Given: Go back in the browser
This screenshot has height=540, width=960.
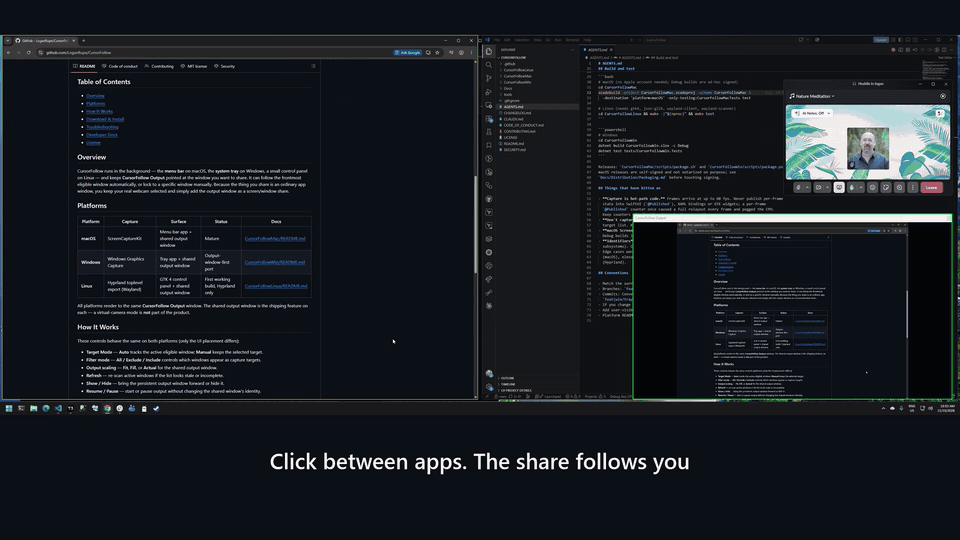Looking at the screenshot, I should (9, 53).
